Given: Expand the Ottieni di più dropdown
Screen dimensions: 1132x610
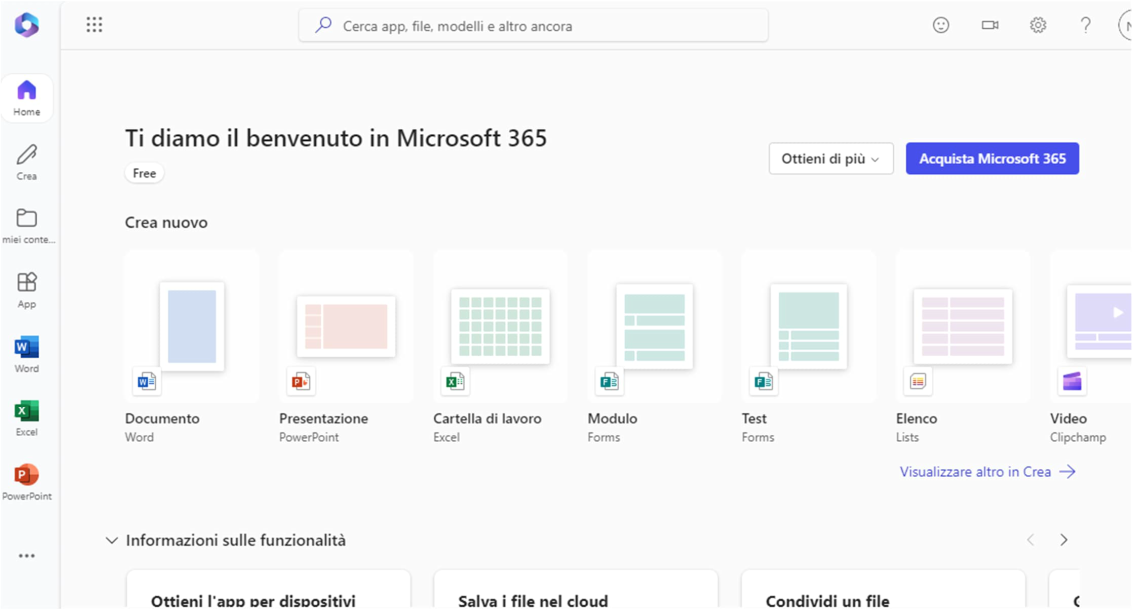Looking at the screenshot, I should 831,159.
